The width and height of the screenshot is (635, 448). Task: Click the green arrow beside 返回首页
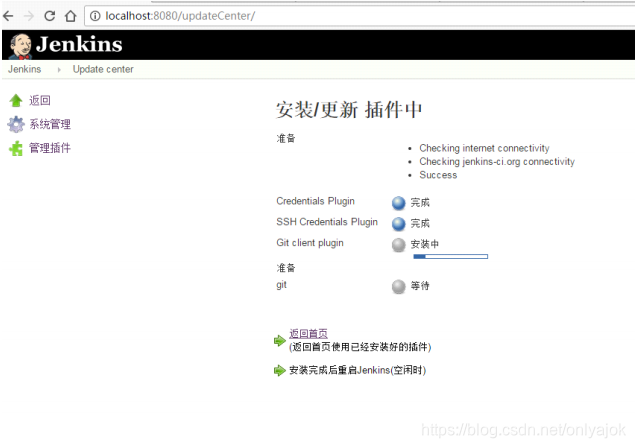279,341
